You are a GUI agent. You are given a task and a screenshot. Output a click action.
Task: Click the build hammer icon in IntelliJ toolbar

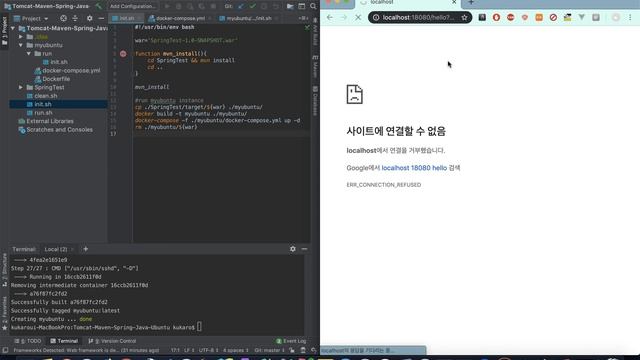(x=99, y=6)
